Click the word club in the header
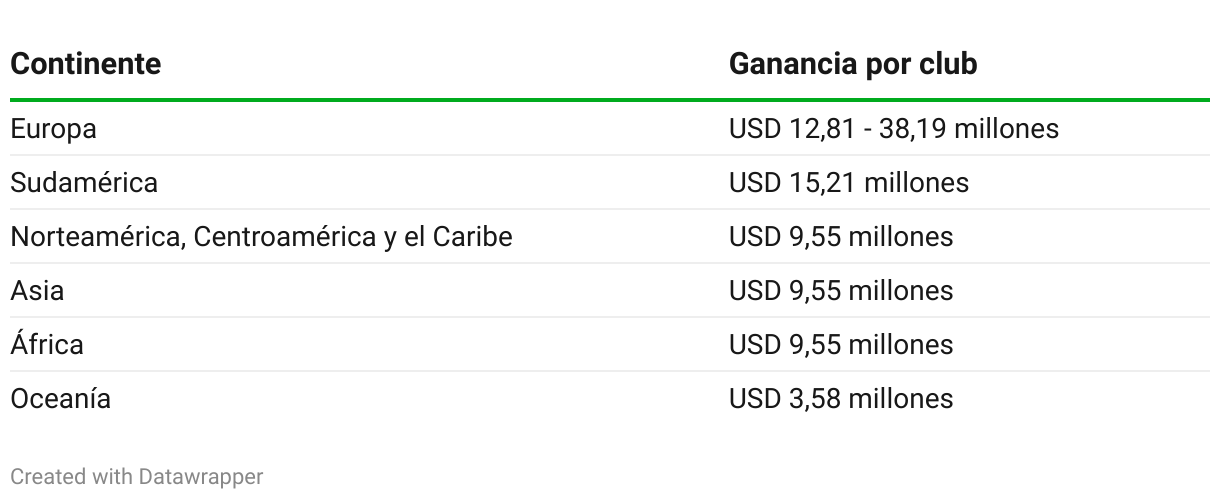1220x500 pixels. (x=946, y=64)
